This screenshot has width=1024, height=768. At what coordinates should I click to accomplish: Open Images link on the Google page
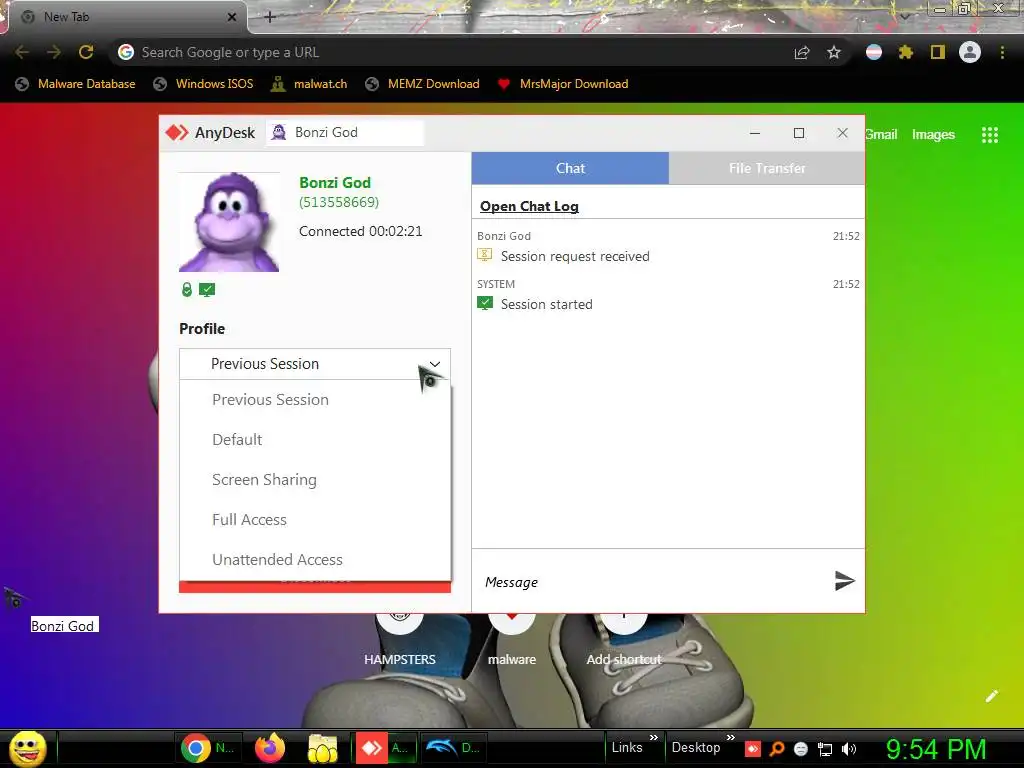coord(933,135)
